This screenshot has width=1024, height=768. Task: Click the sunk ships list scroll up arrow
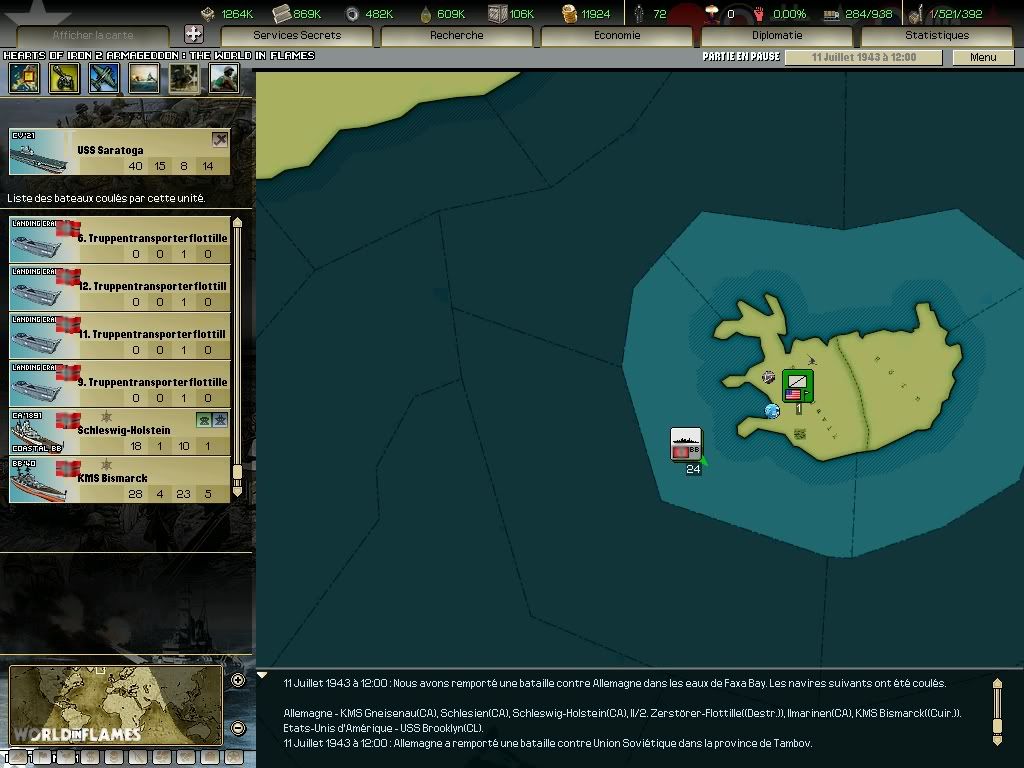(237, 223)
